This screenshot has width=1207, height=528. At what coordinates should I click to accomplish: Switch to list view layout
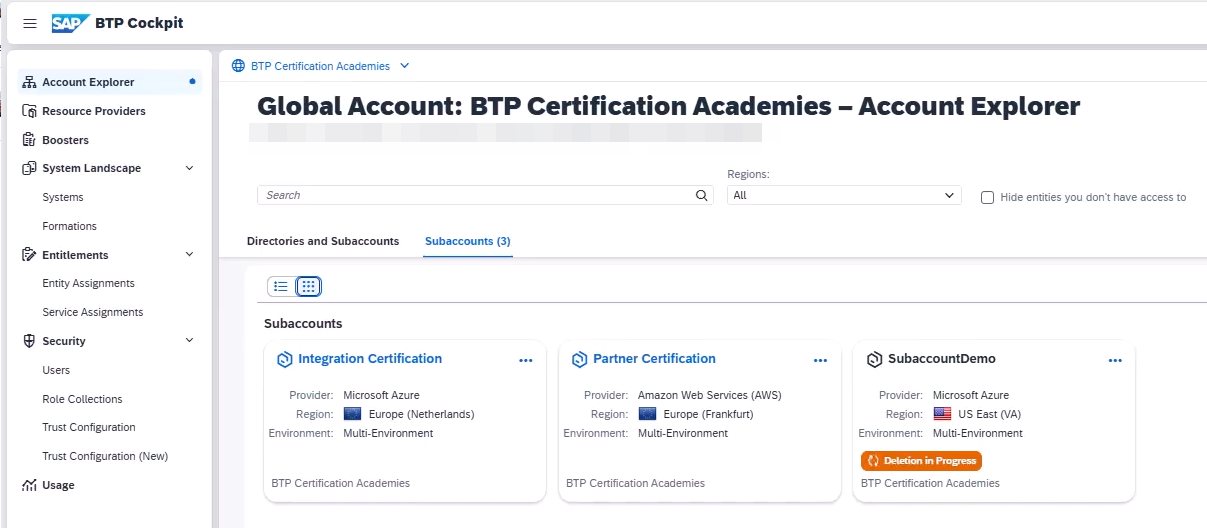[x=281, y=286]
